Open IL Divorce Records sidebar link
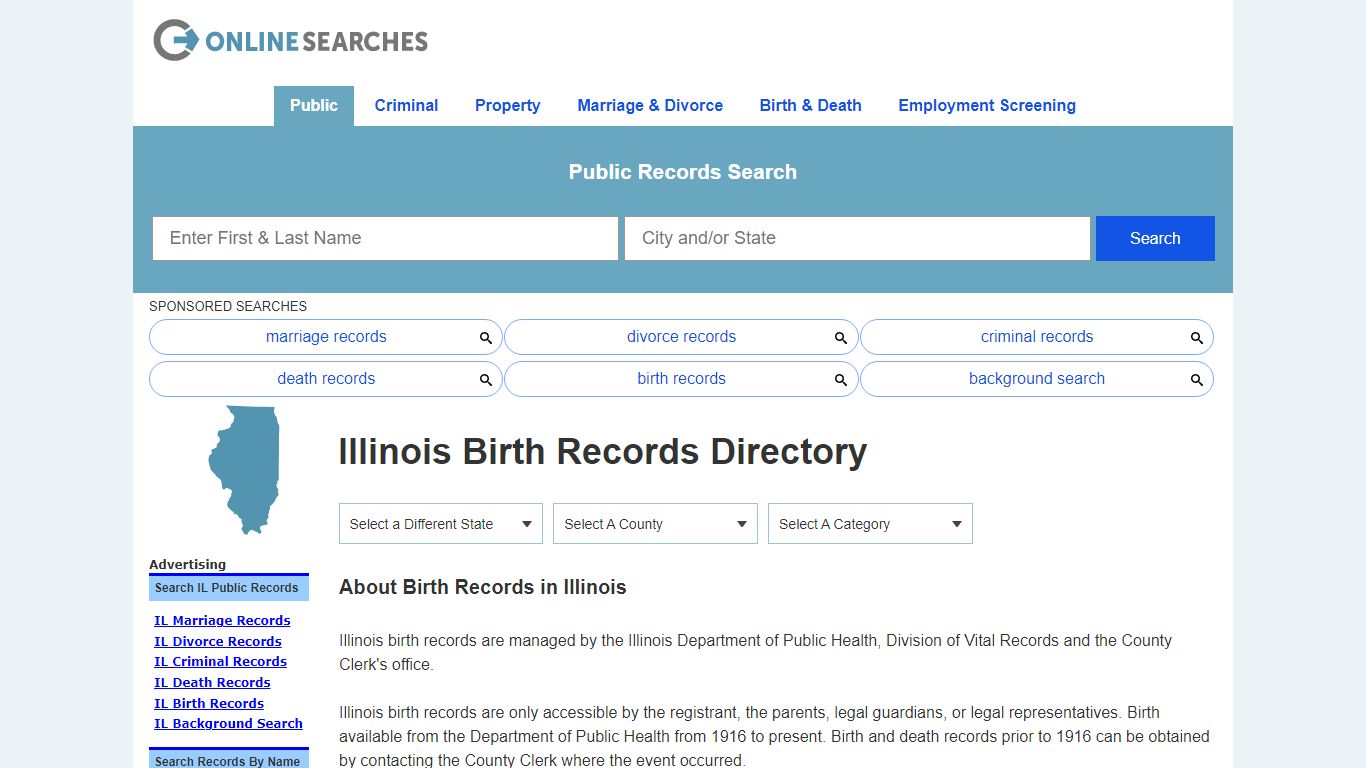Image resolution: width=1366 pixels, height=768 pixels. [x=218, y=642]
